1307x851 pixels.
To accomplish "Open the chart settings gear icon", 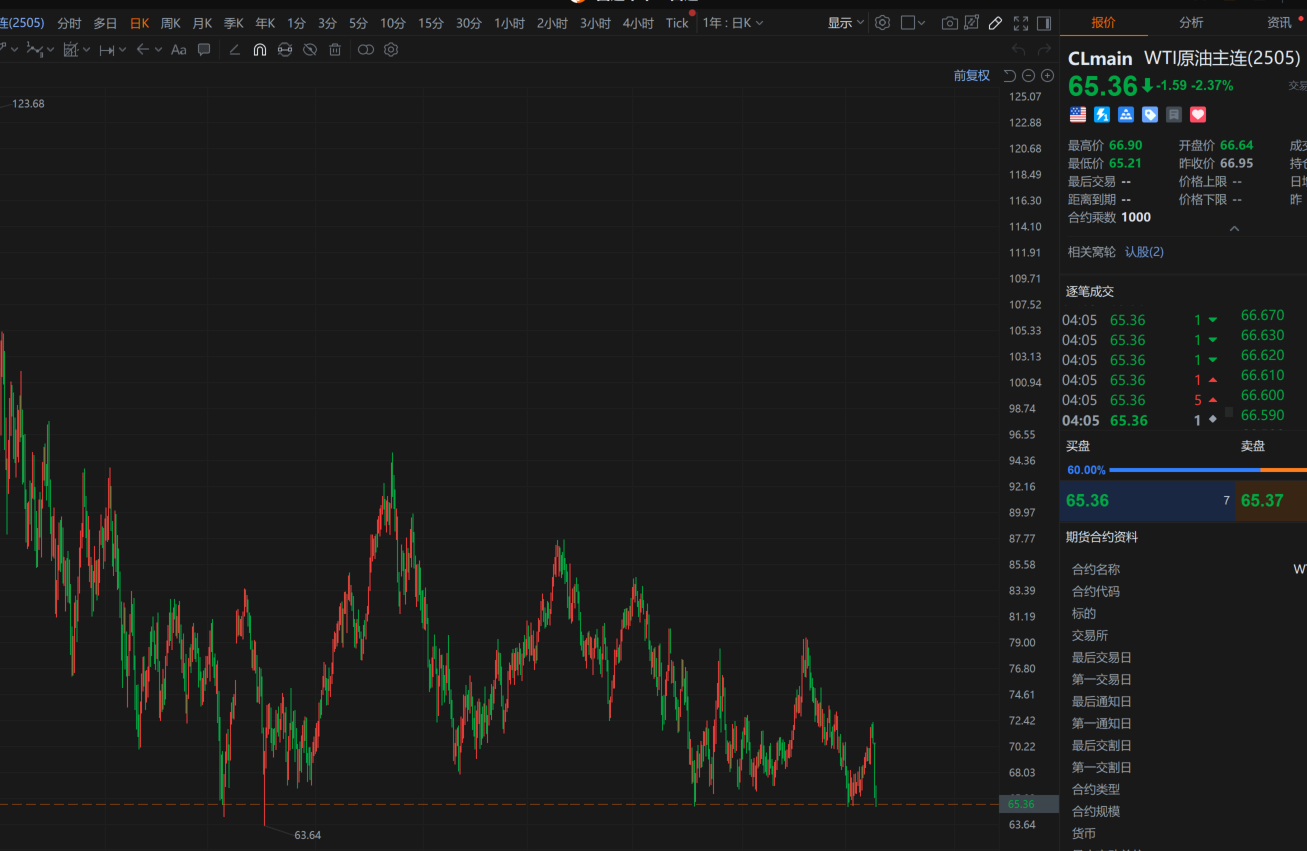I will (x=882, y=23).
